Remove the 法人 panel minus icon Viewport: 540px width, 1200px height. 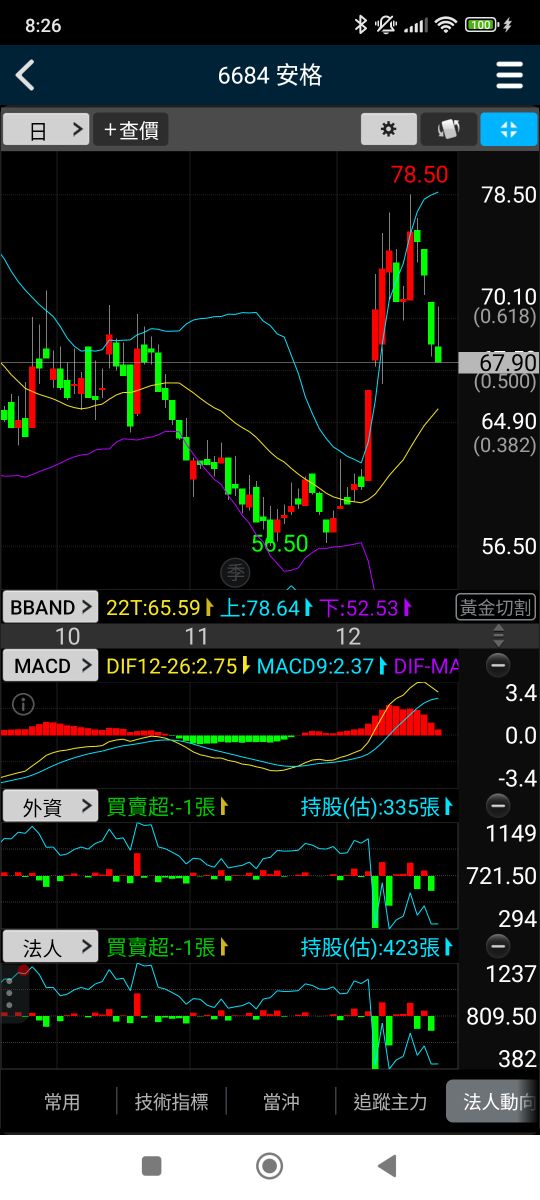pyautogui.click(x=497, y=946)
